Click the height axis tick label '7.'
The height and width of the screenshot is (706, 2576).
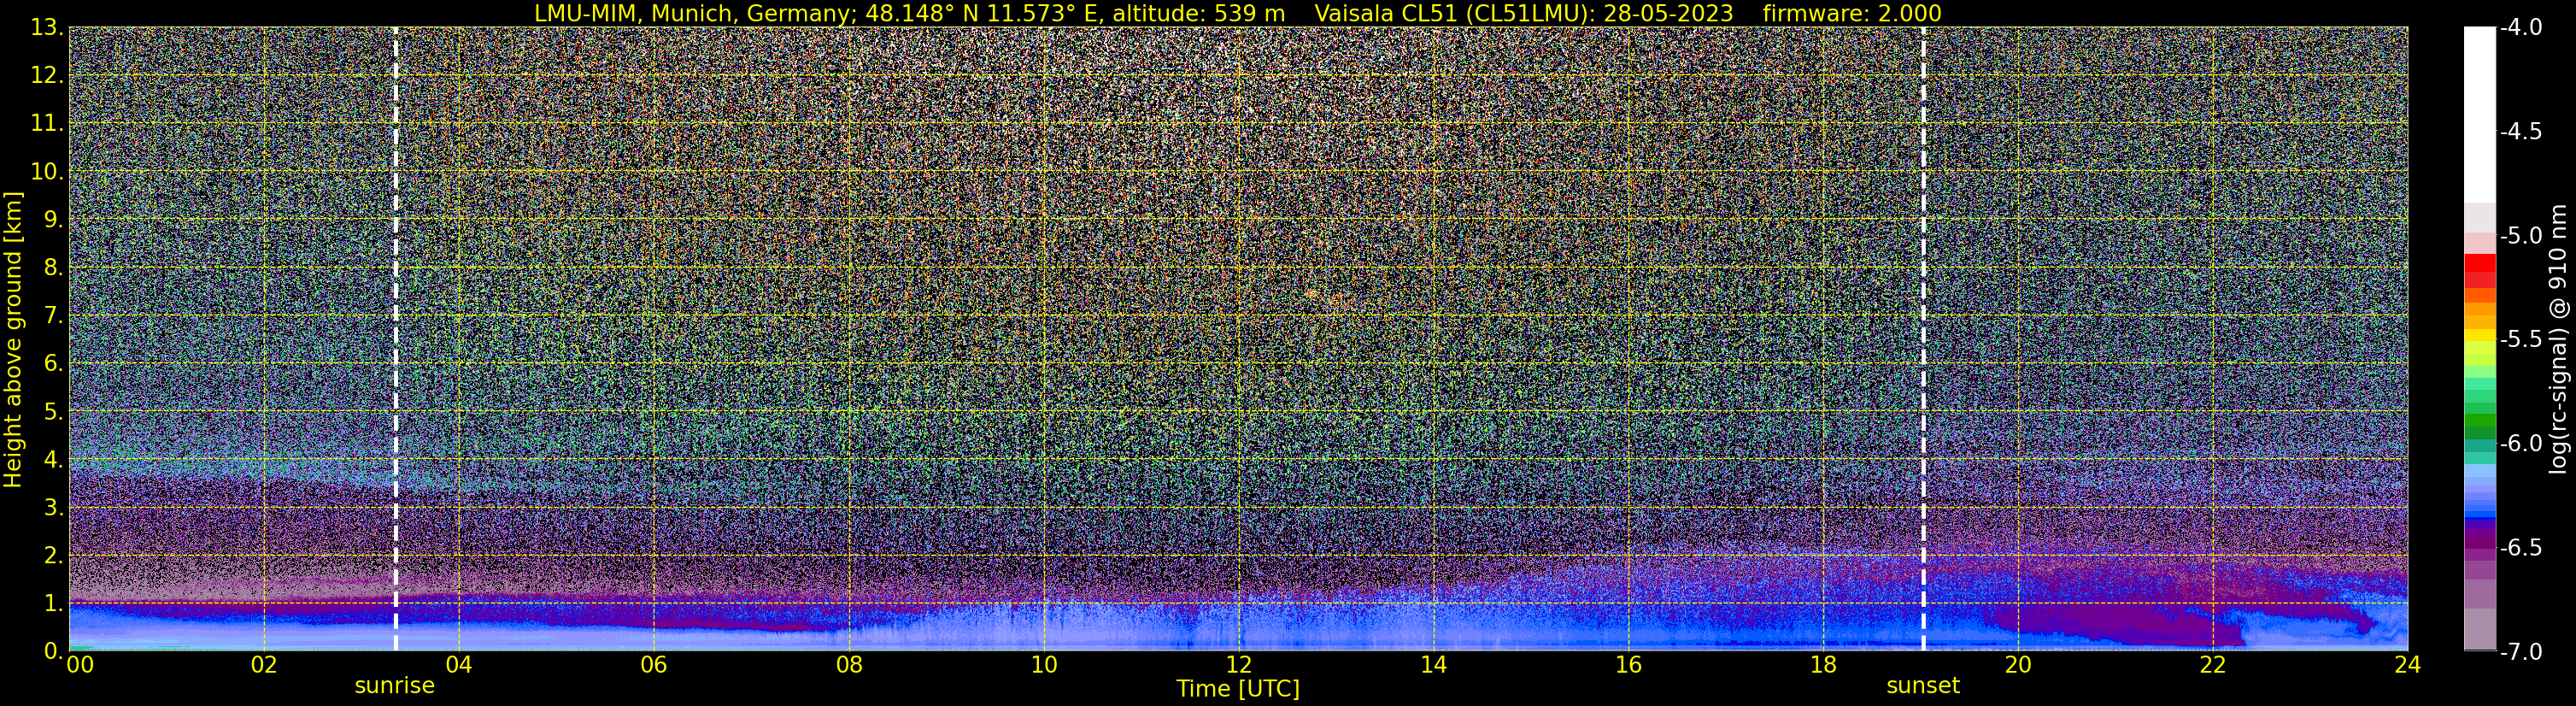(54, 315)
